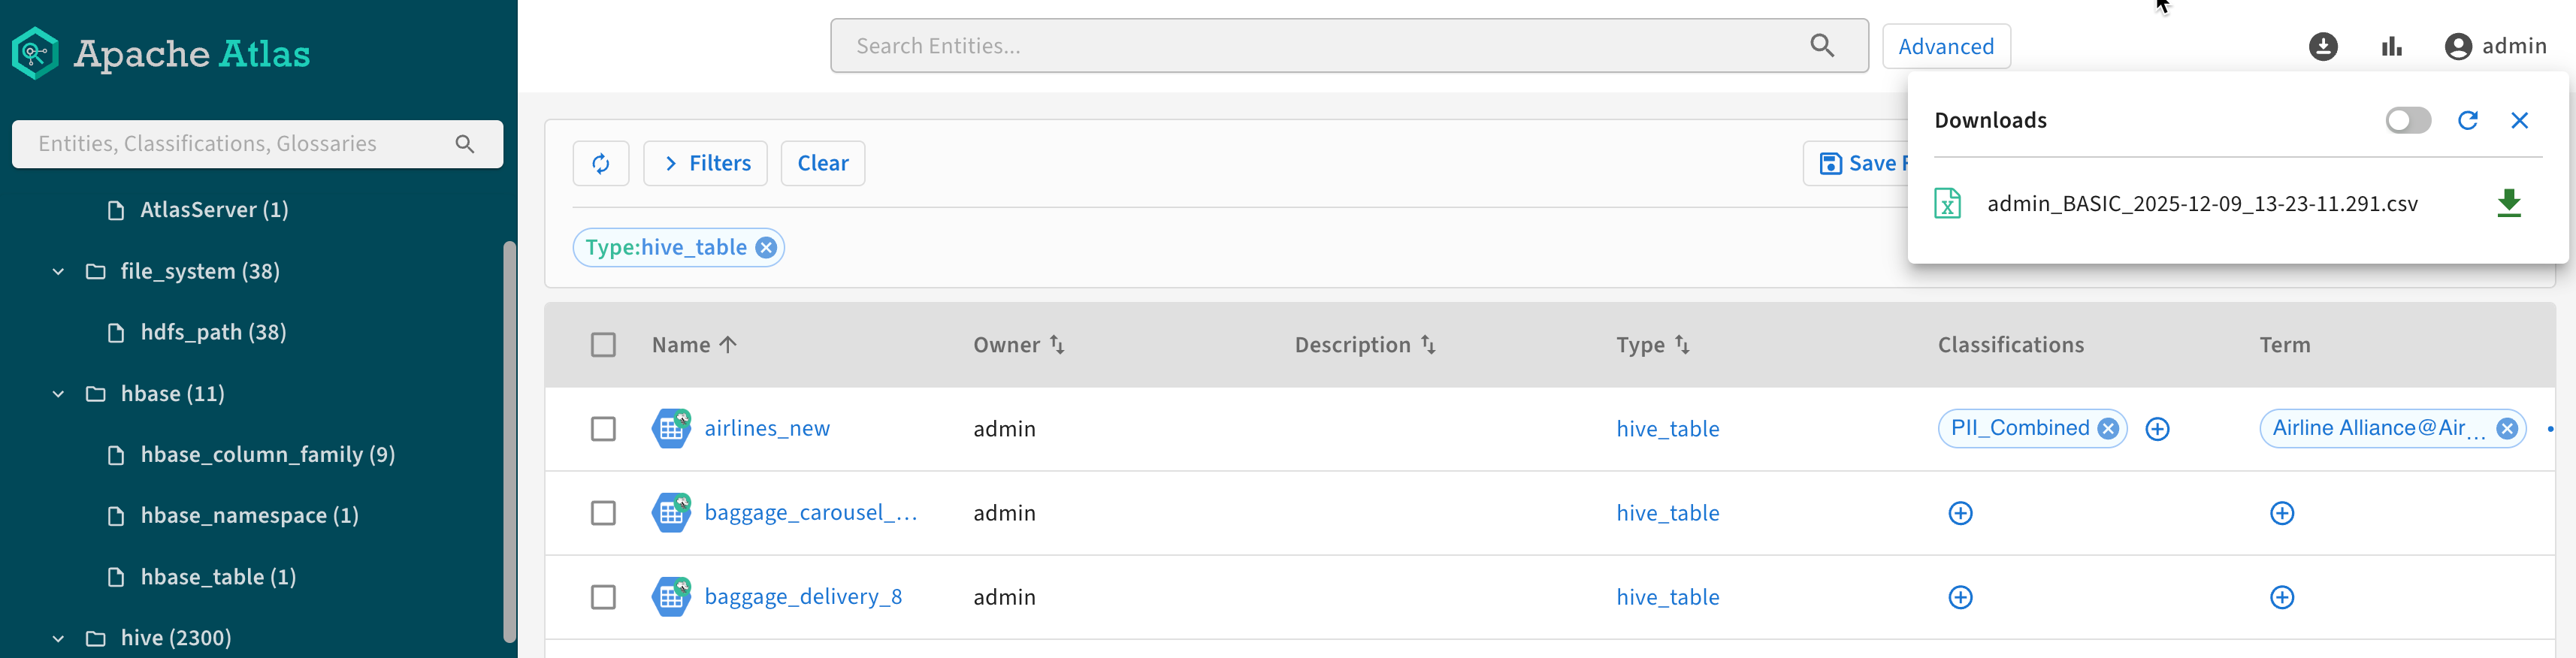Click the Search Entities input field
Viewport: 2576px width, 658px height.
(x=1320, y=46)
